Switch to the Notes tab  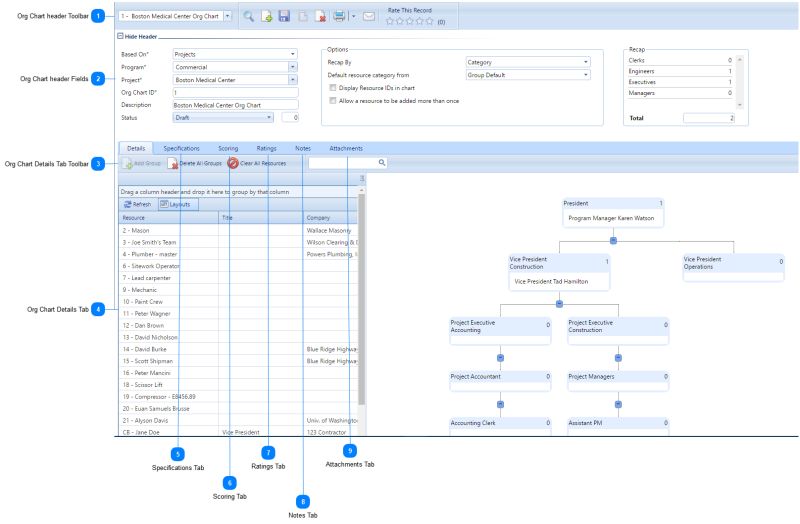point(303,148)
